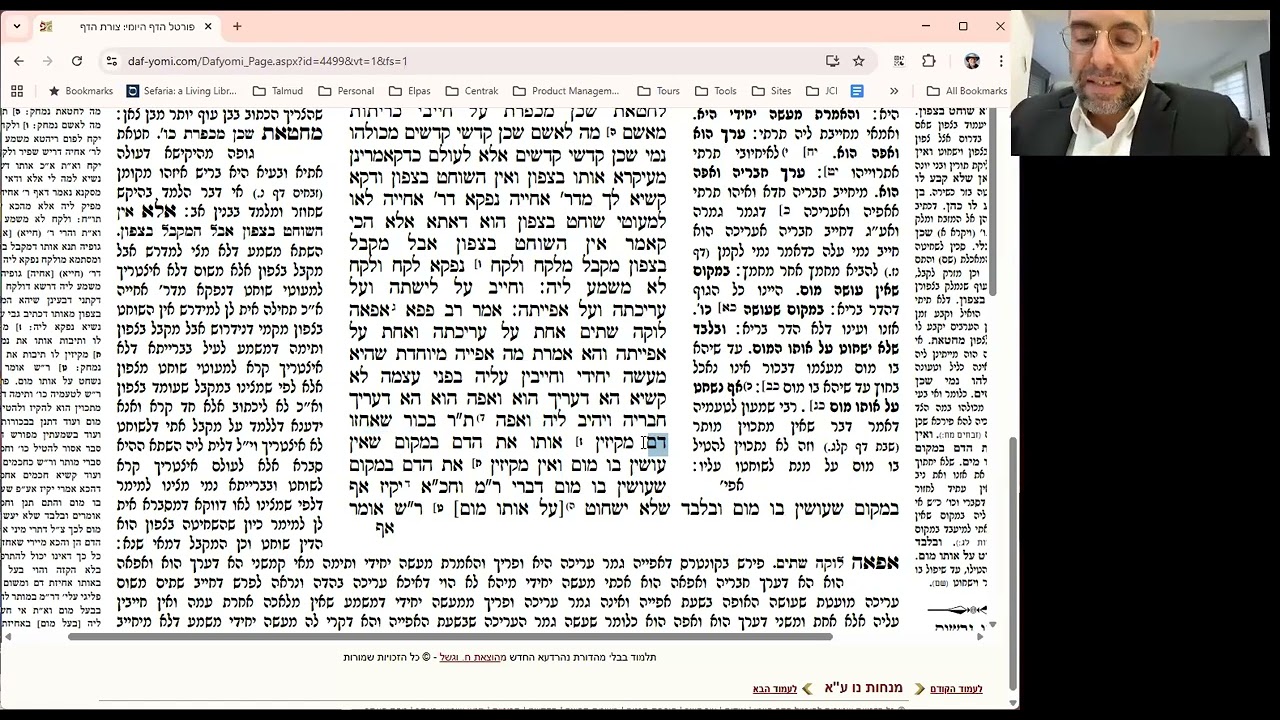Click the highlighted word דם in Talmud text
The width and height of the screenshot is (1280, 720).
pos(656,442)
